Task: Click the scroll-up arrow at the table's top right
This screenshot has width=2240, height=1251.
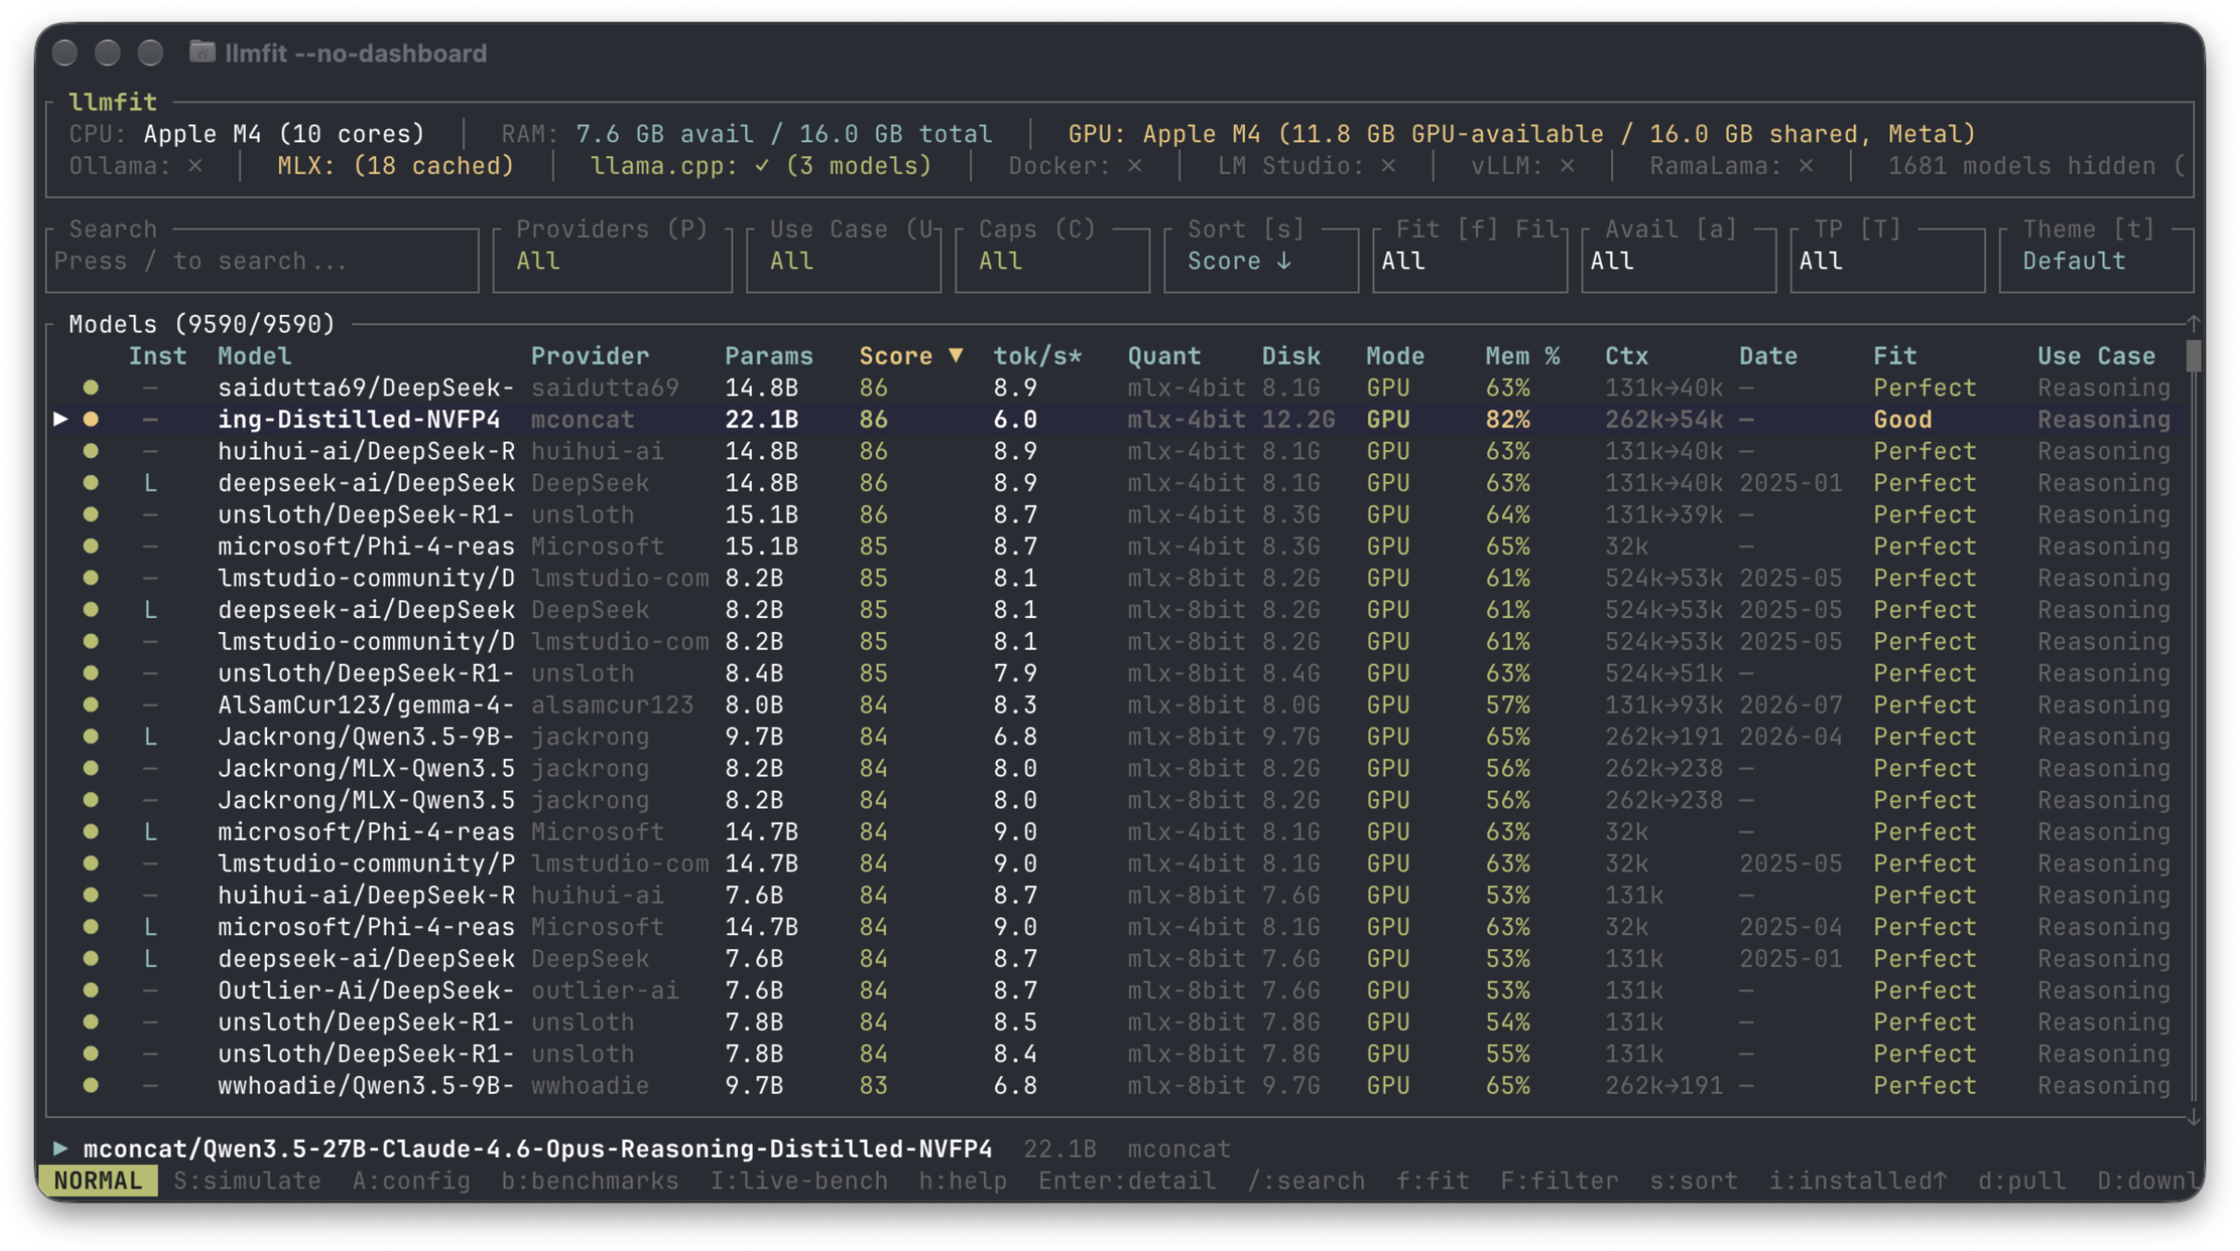Action: pos(2193,323)
